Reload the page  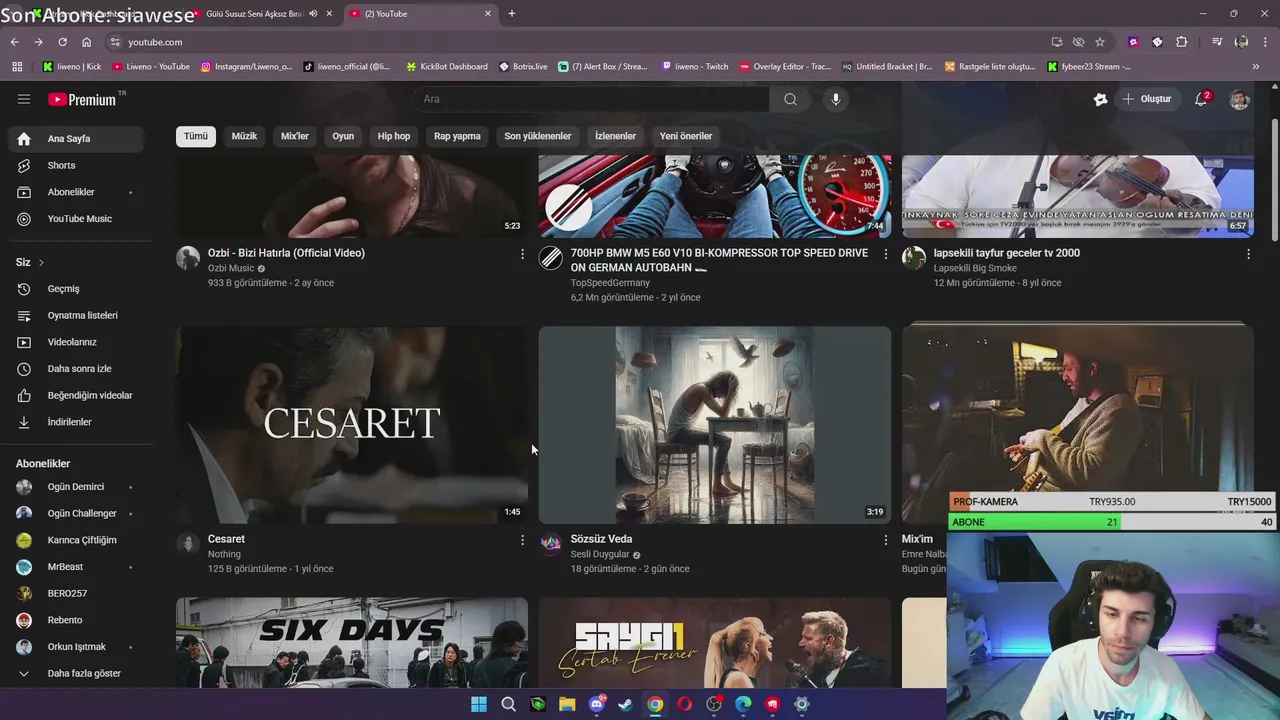point(62,42)
